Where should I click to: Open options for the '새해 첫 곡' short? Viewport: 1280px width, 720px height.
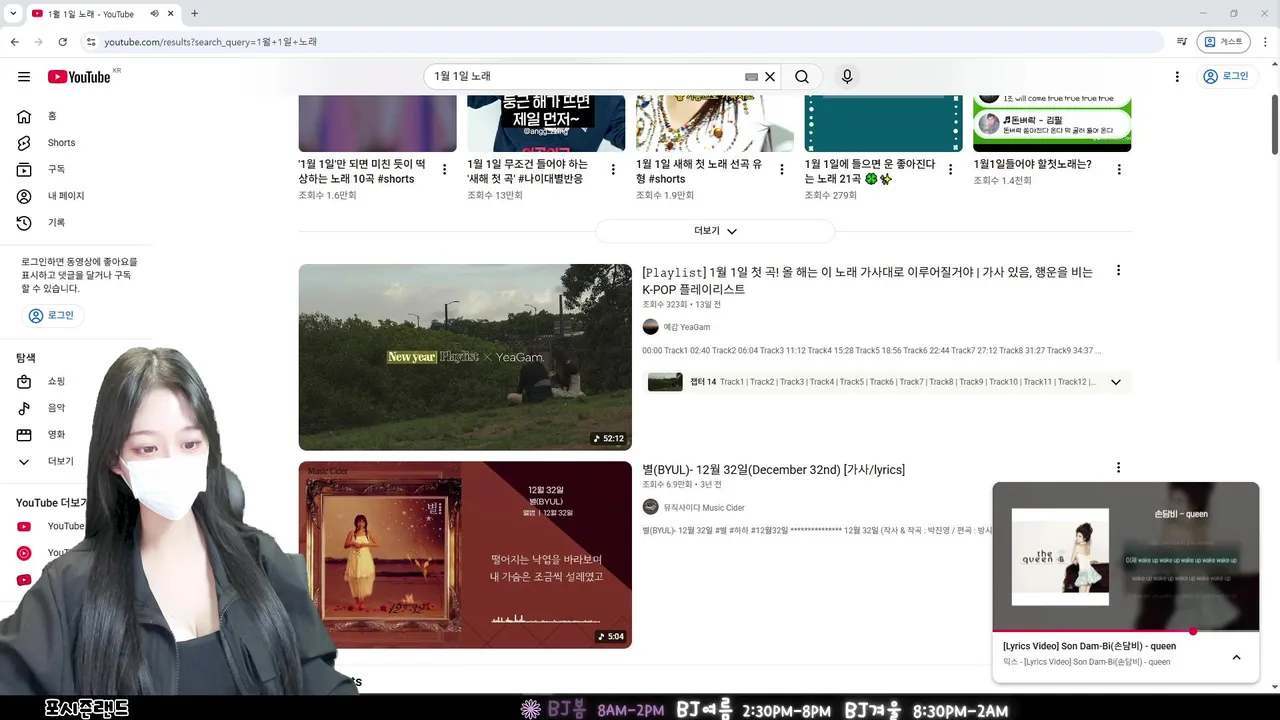click(613, 170)
